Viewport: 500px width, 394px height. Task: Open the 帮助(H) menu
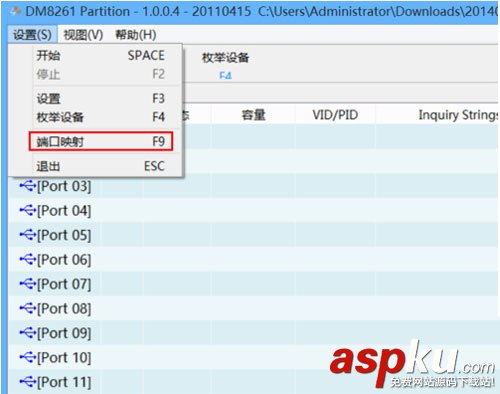tap(136, 35)
